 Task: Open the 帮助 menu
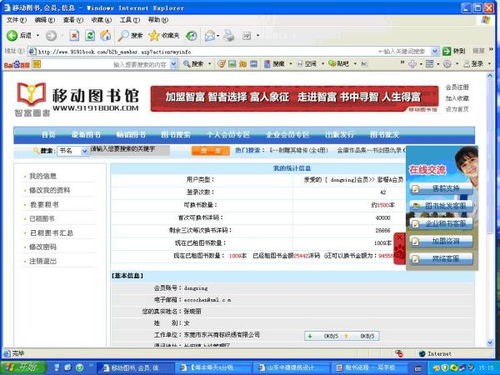coord(158,20)
